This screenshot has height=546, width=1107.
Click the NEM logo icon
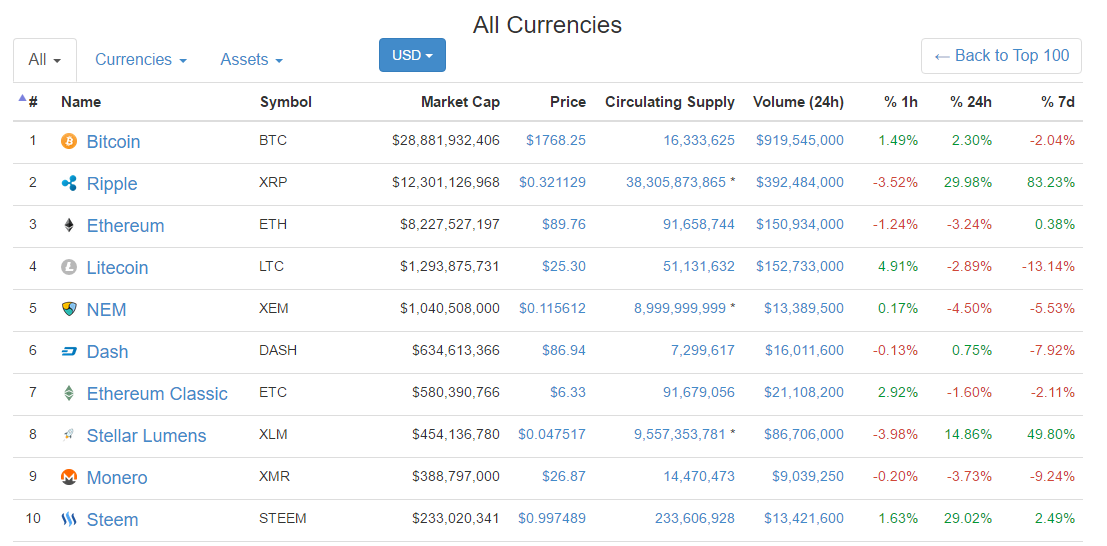[69, 309]
